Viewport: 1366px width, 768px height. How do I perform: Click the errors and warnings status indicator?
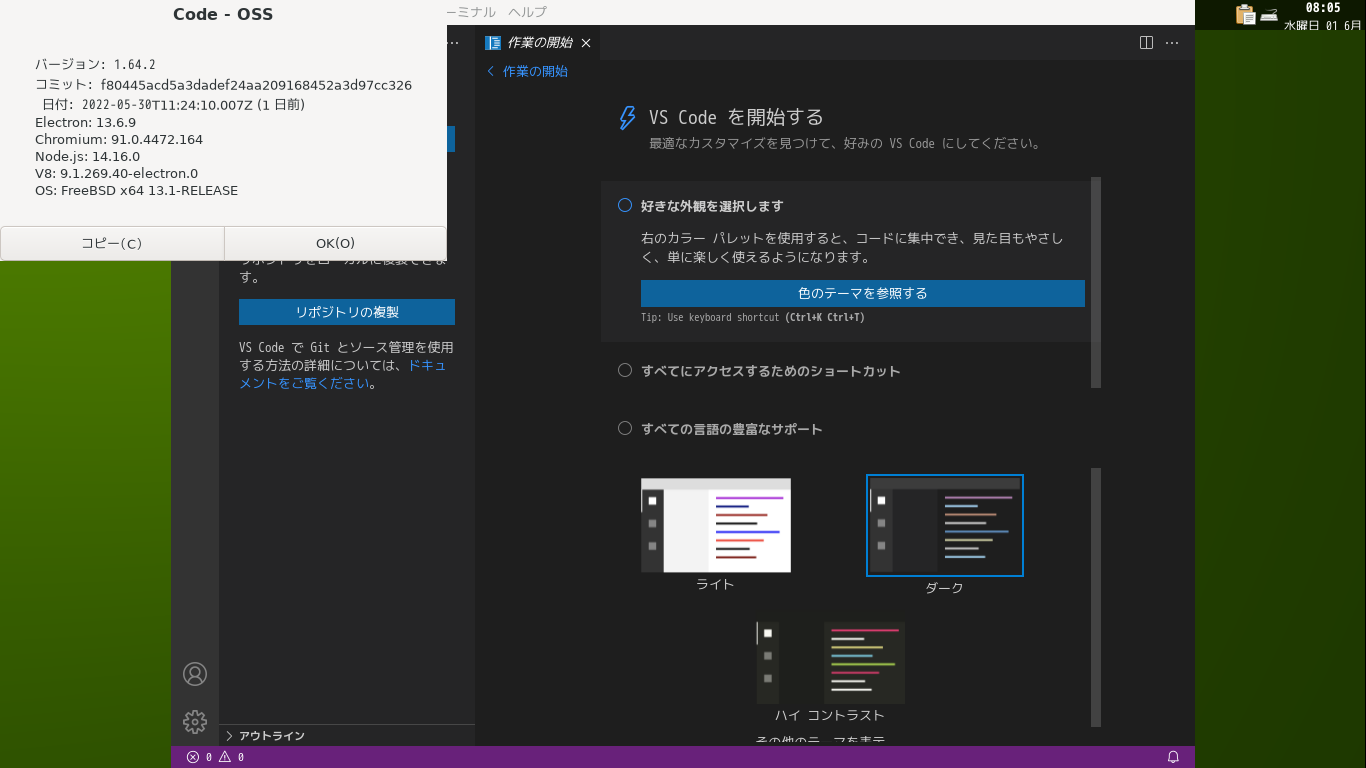pos(215,757)
